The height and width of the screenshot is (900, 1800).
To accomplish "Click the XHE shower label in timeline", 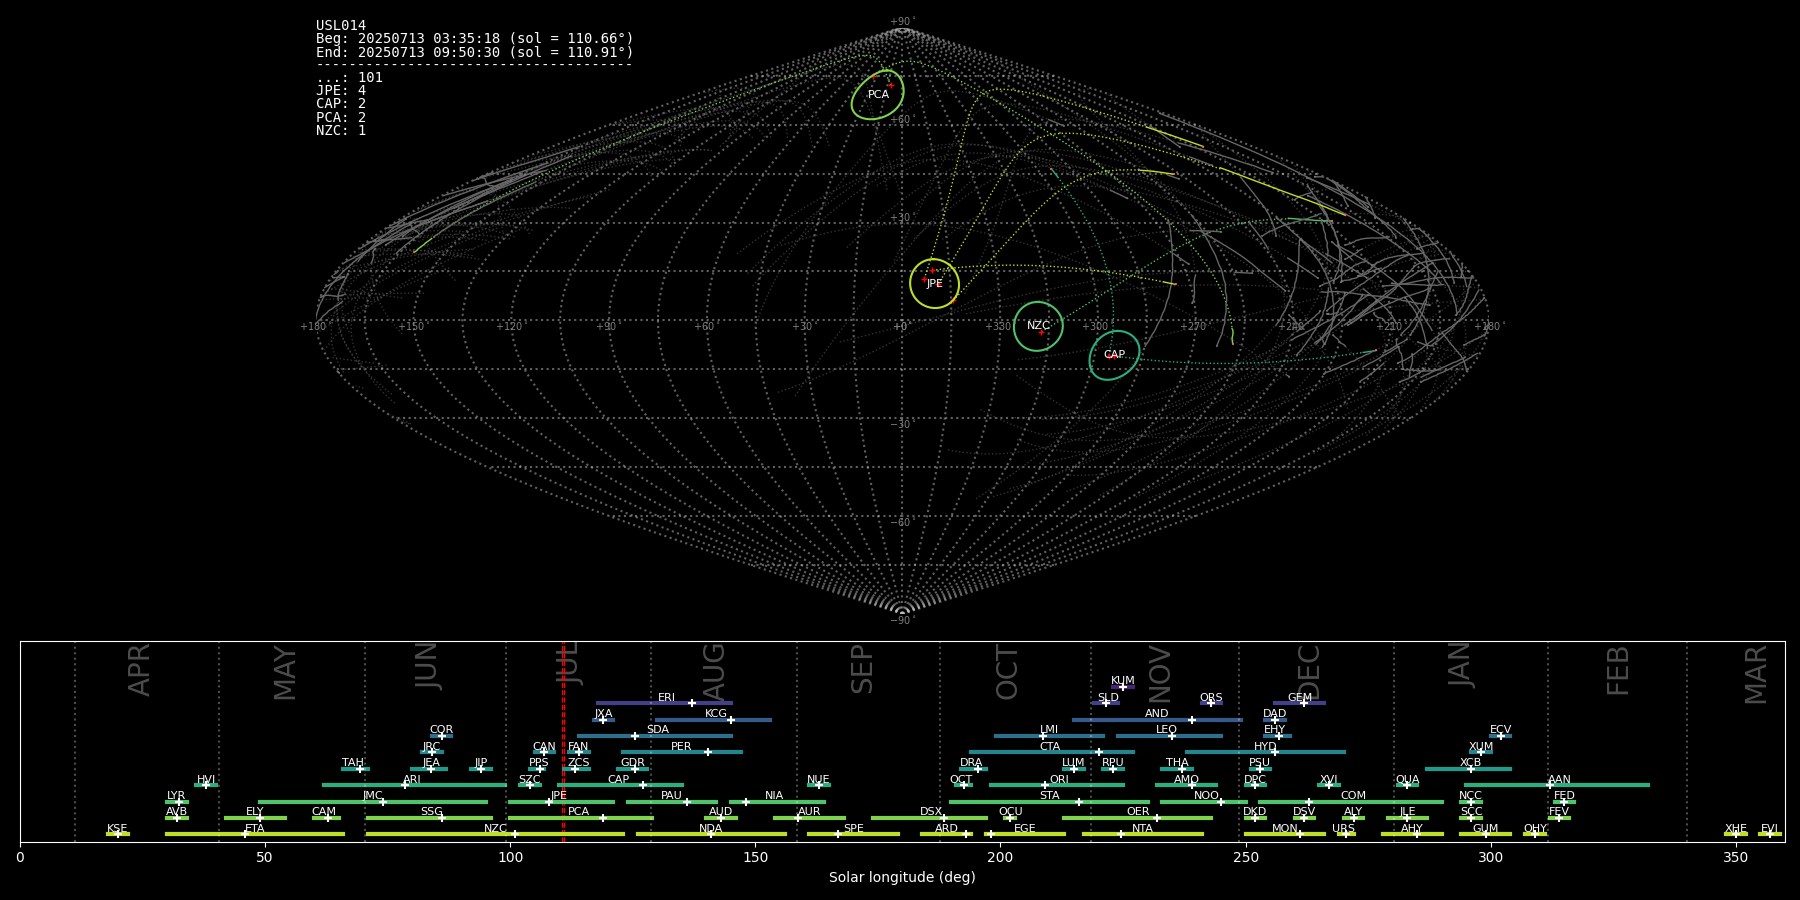I will (x=1735, y=829).
